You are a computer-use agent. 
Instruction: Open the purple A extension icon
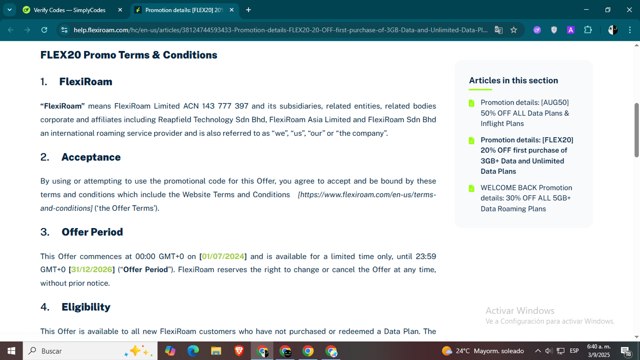click(x=571, y=30)
